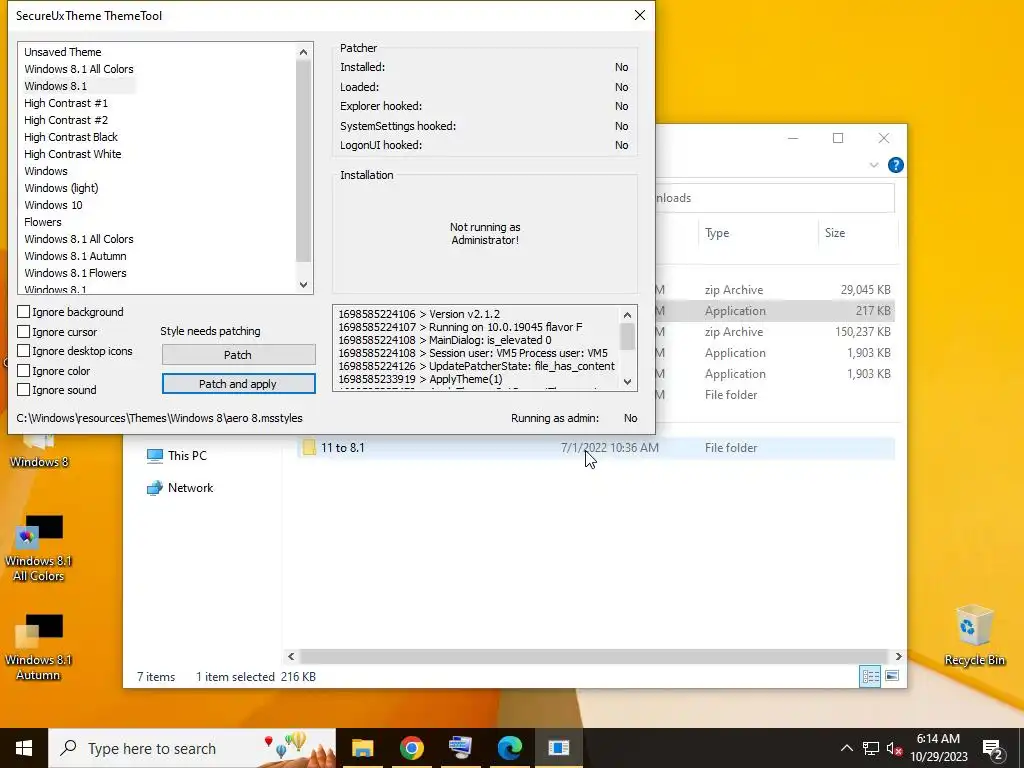Close the SecureUxTheme ThemeTool window

640,15
